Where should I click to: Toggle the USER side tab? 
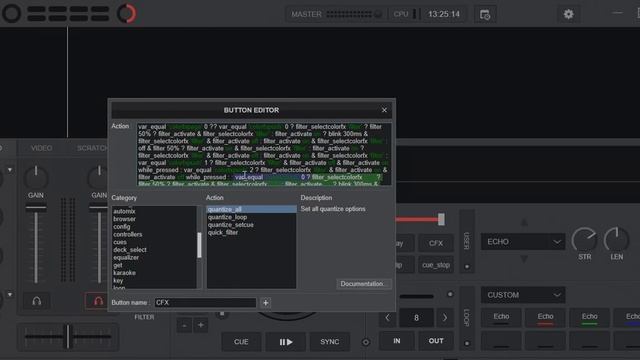467,241
